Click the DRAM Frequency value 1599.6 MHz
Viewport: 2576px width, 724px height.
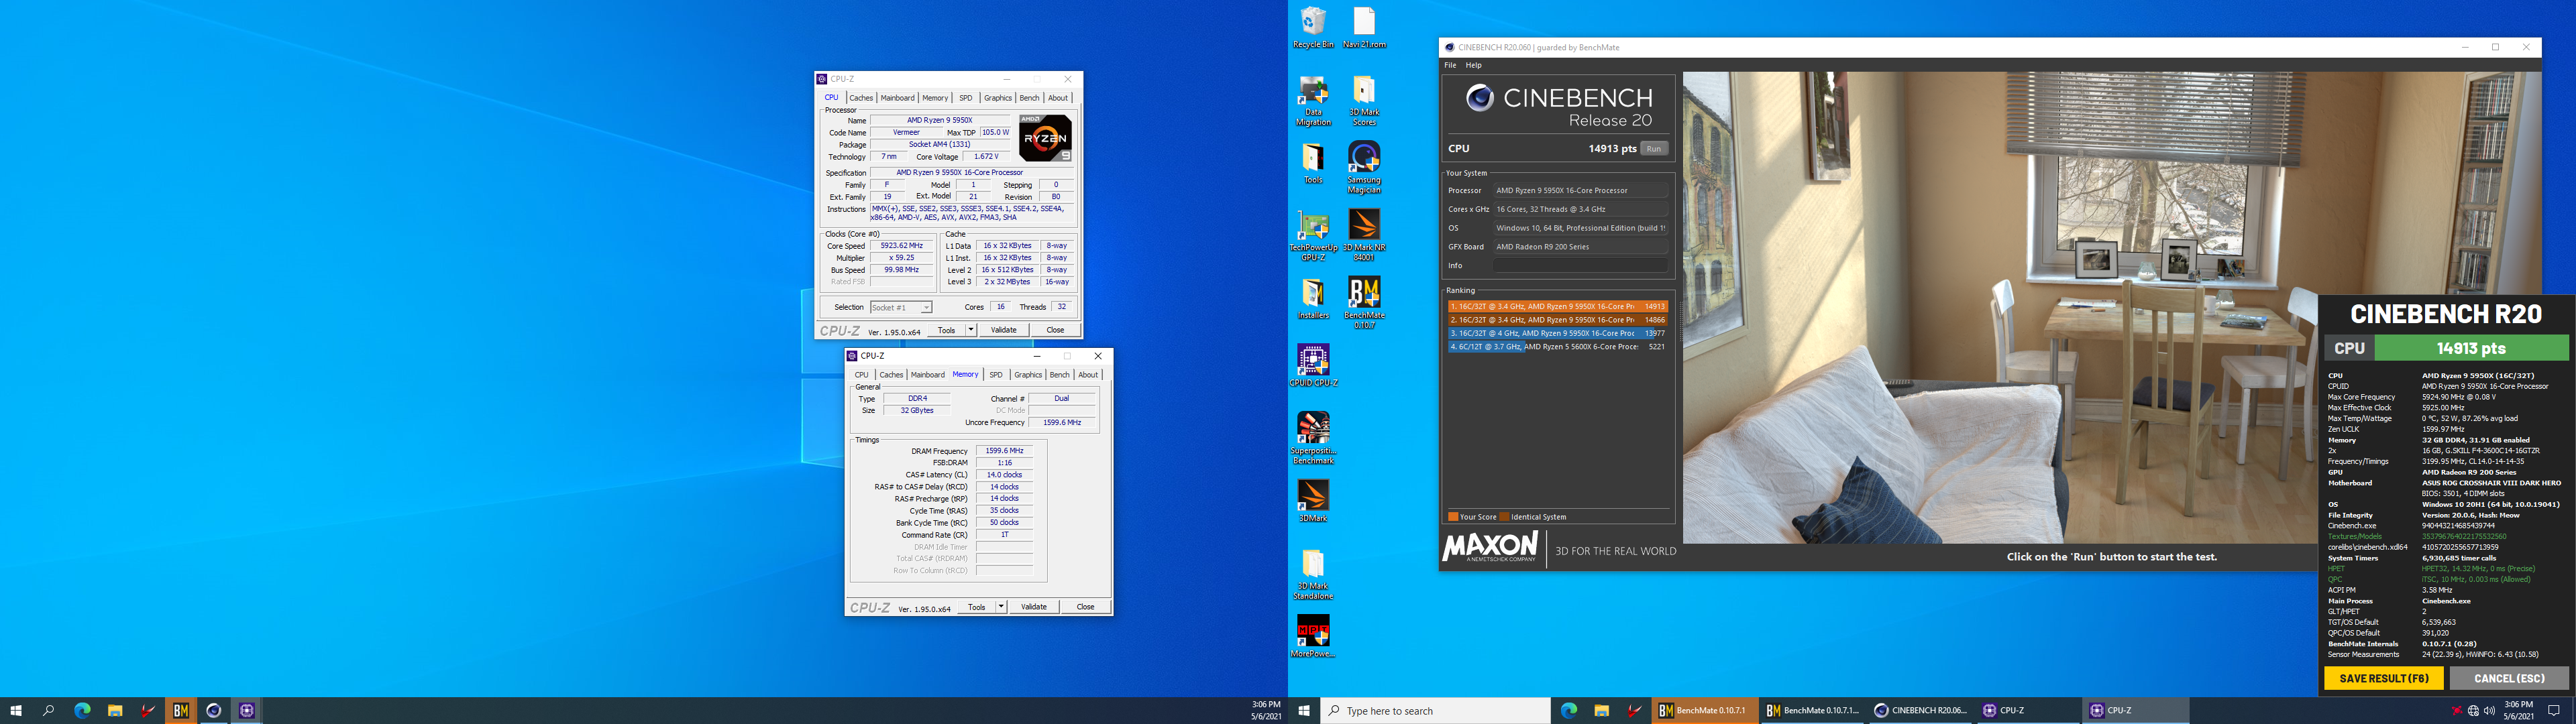[1004, 451]
